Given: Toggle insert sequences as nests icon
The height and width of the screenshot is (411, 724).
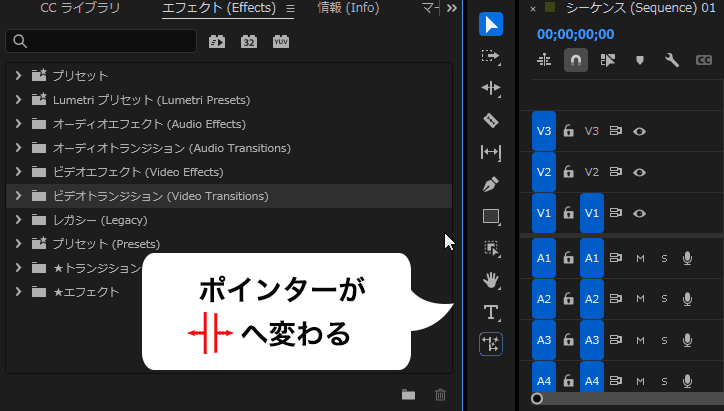Looking at the screenshot, I should 544,60.
